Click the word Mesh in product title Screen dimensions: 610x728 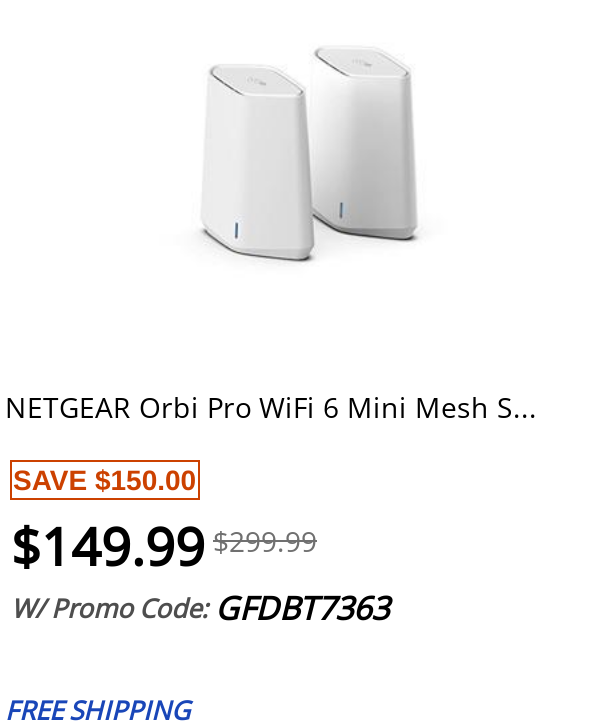click(x=451, y=409)
